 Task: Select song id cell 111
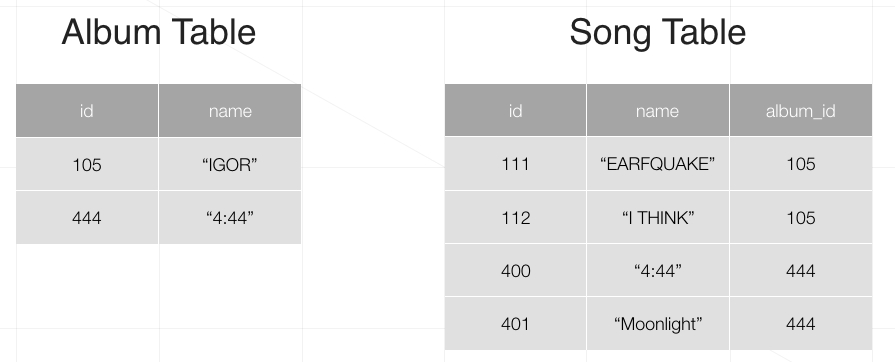(x=515, y=164)
